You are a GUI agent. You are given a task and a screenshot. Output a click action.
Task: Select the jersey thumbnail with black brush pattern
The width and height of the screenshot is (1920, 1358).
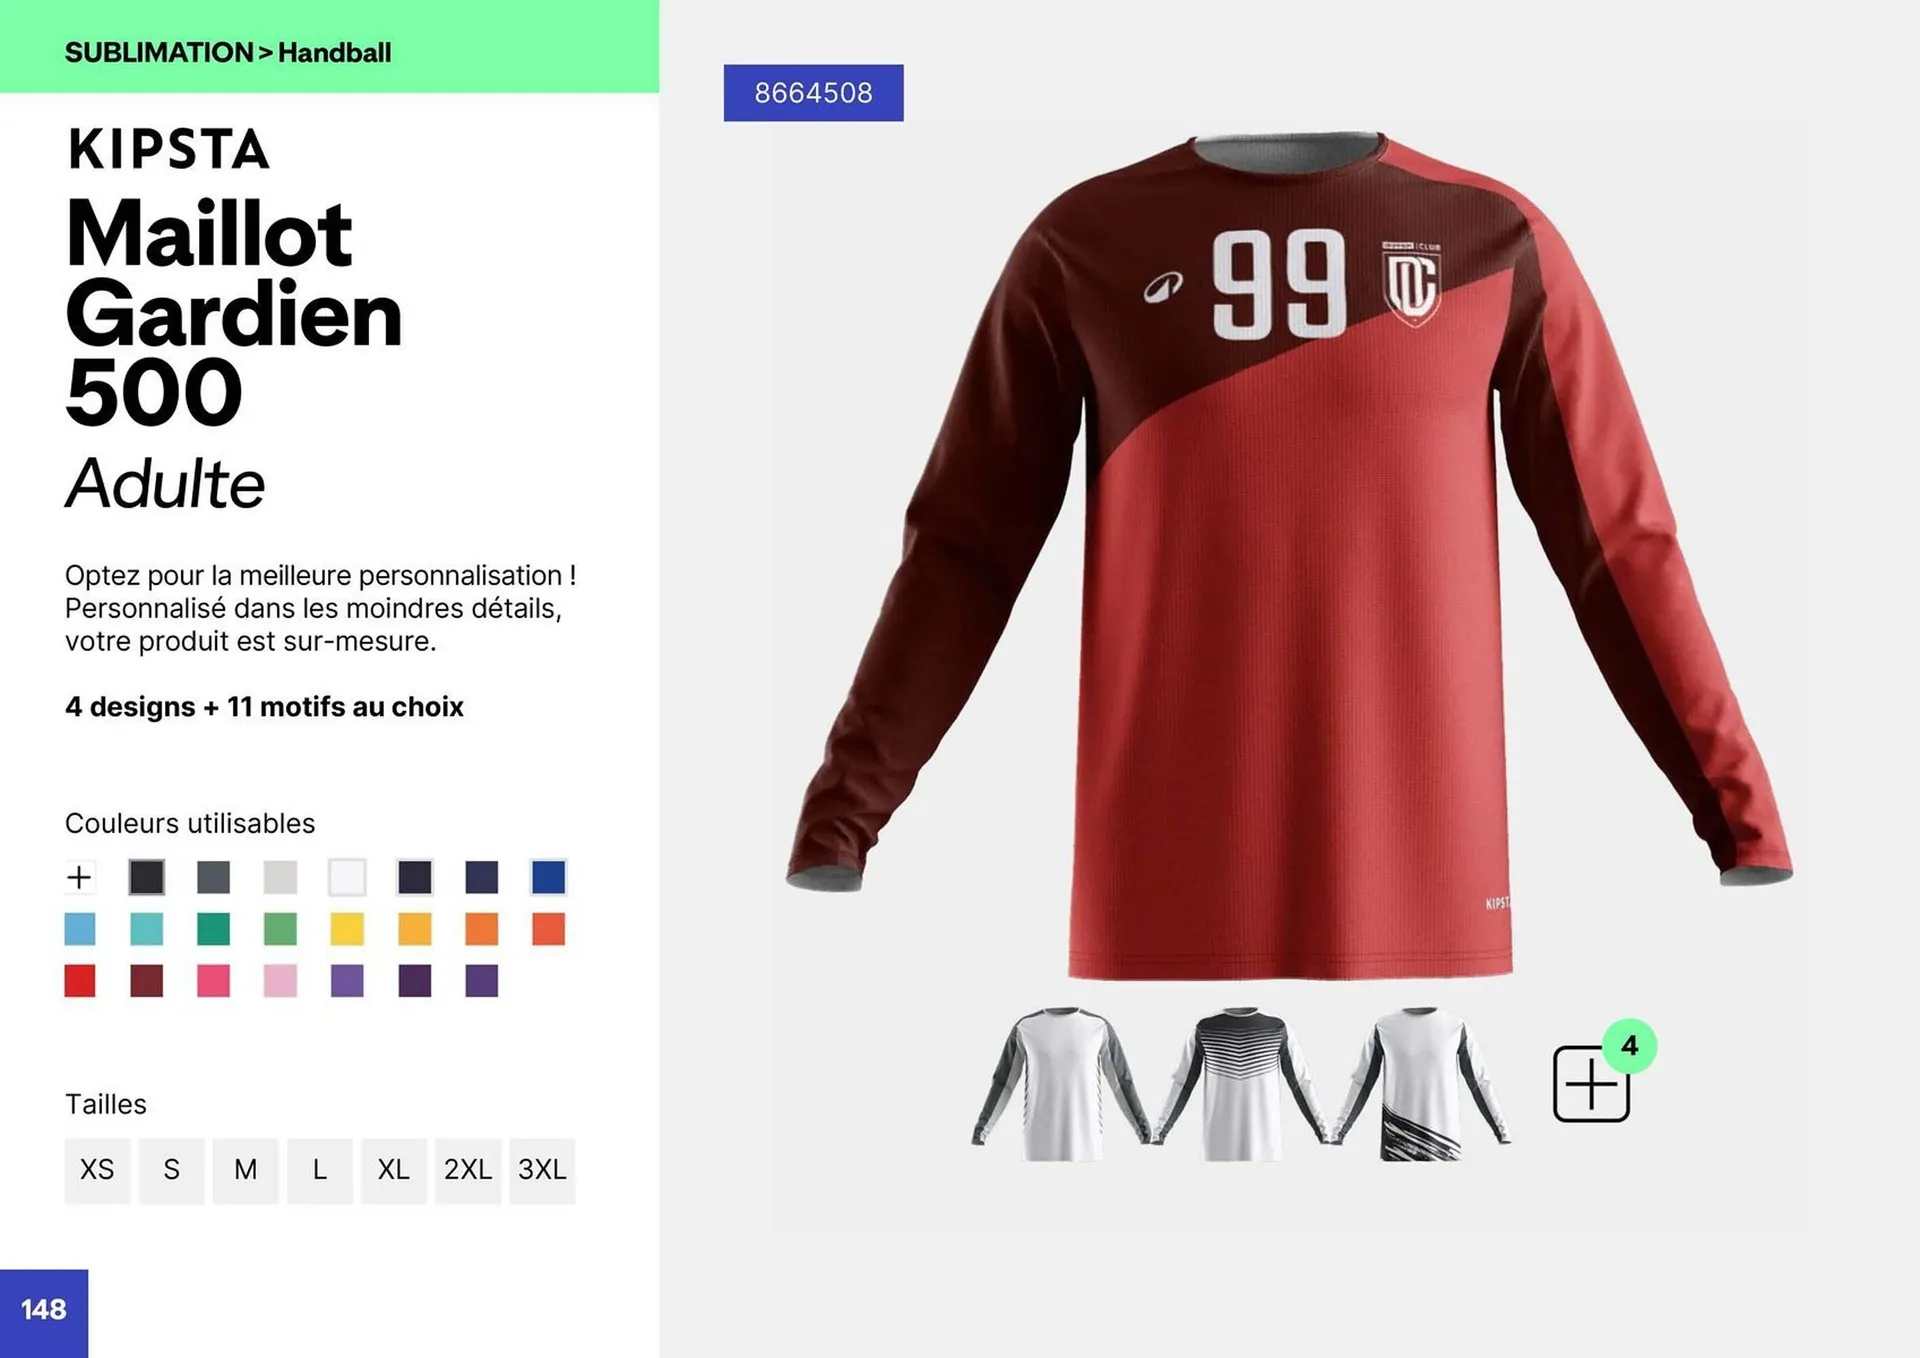click(1422, 1084)
